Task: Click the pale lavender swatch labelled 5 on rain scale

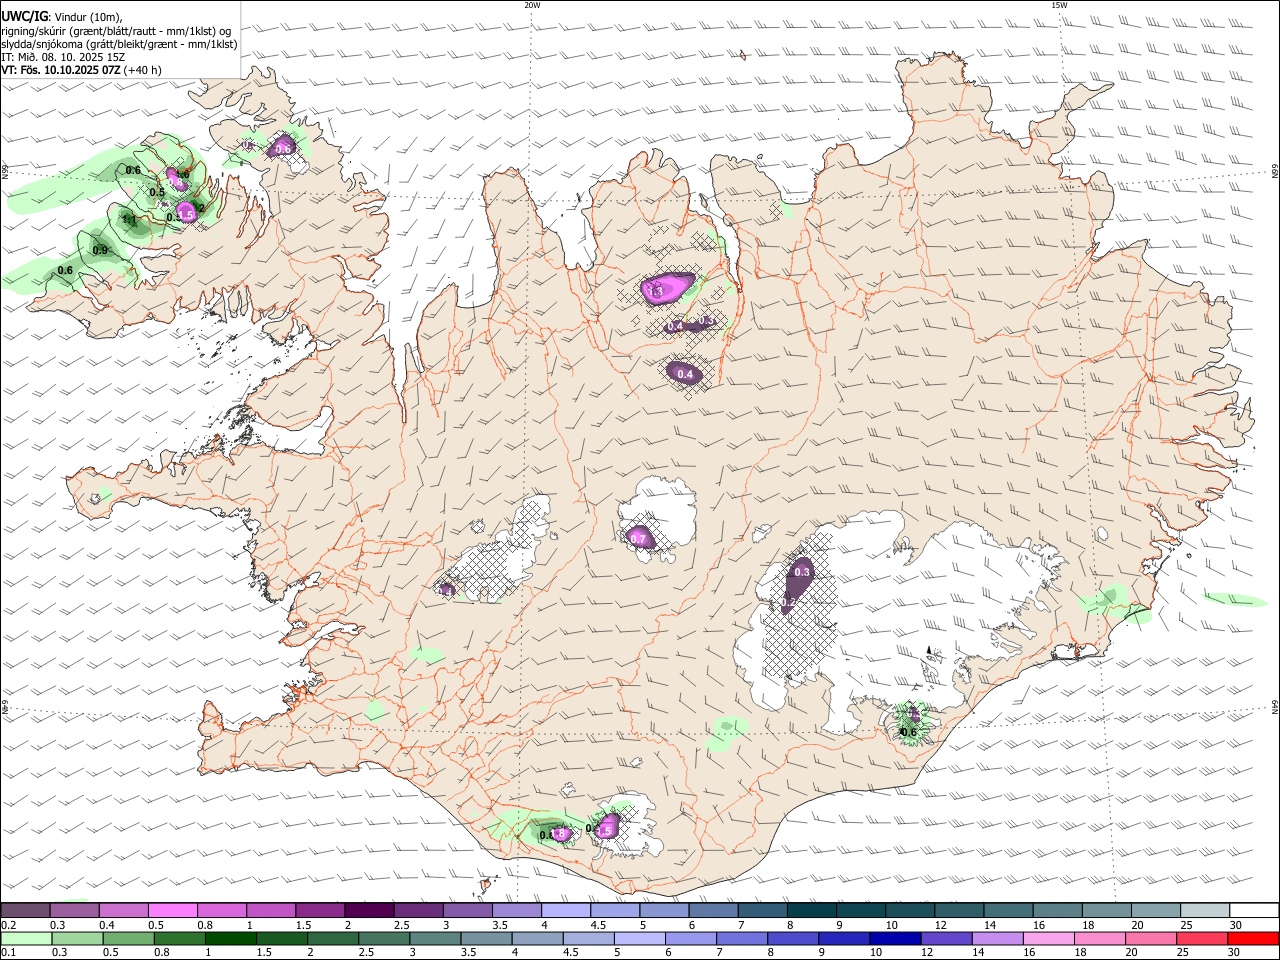Action: (x=638, y=939)
